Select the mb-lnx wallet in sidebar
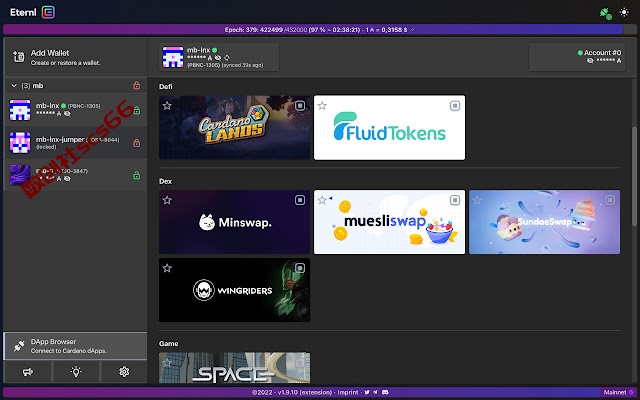640x400 pixels. 75,110
